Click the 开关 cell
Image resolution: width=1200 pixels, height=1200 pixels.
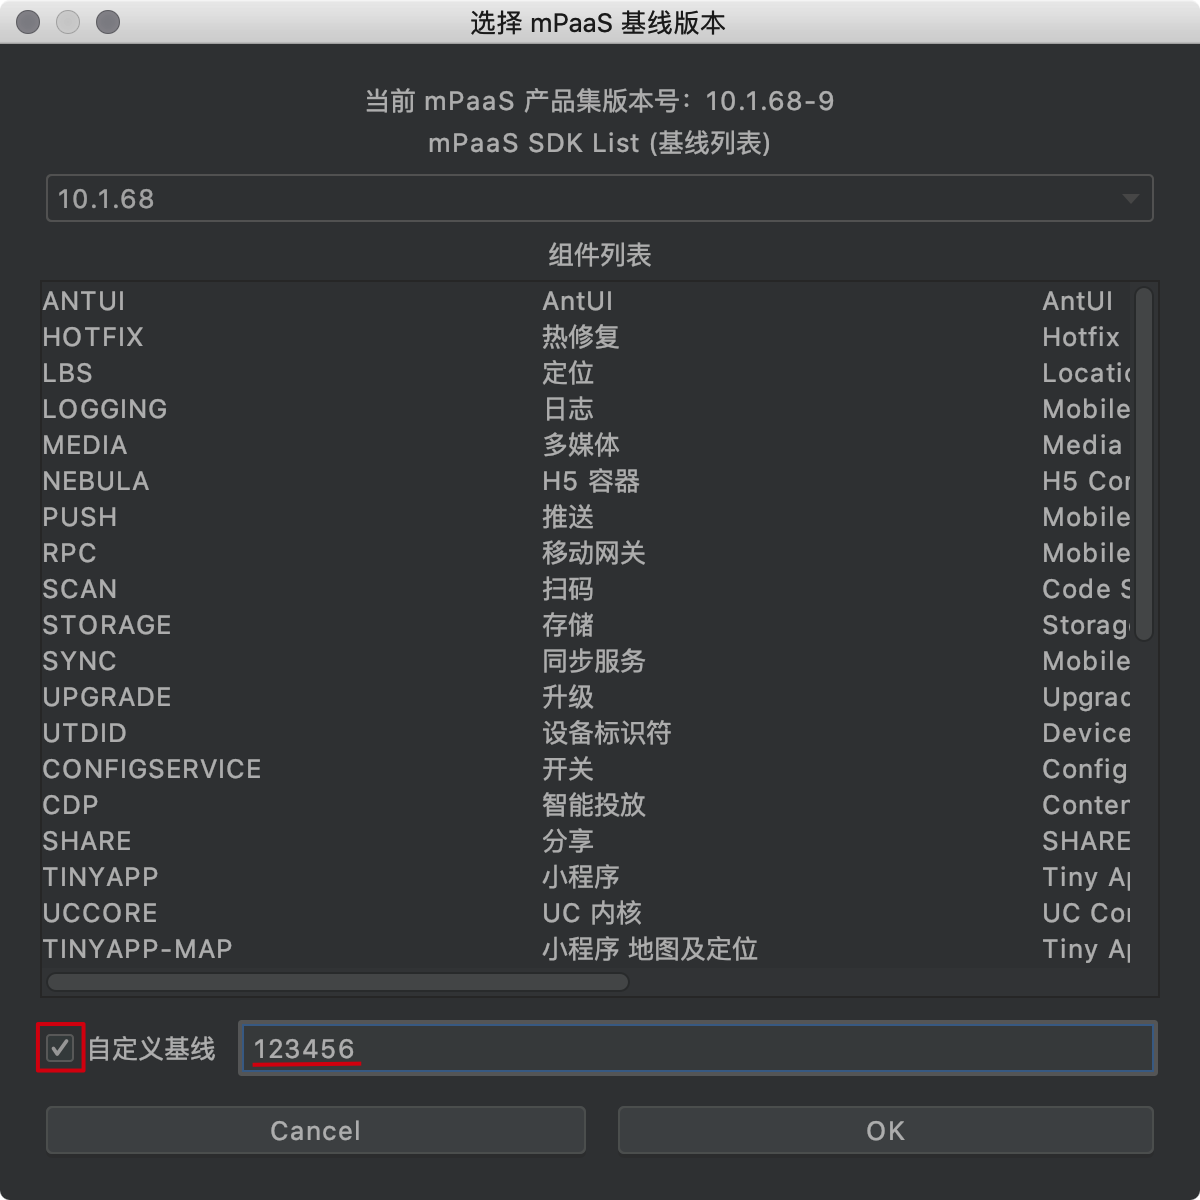568,769
